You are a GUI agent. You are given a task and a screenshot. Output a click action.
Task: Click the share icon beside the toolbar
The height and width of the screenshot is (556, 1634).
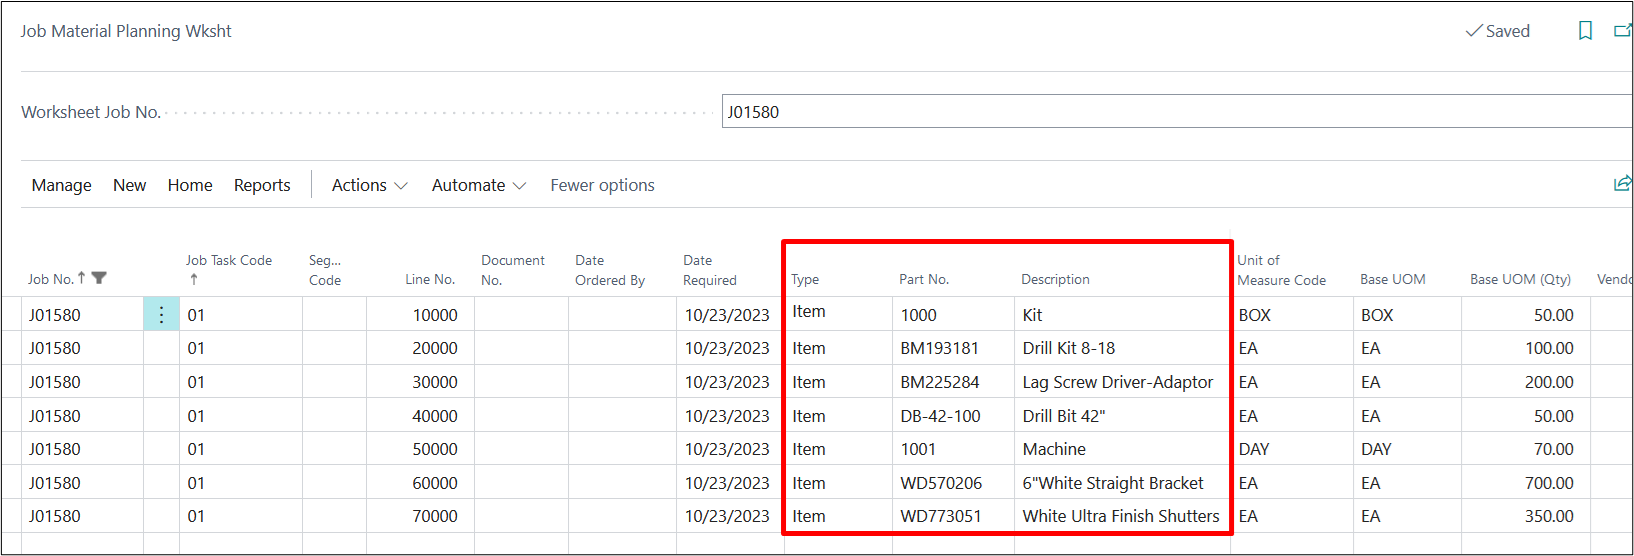[x=1622, y=184]
